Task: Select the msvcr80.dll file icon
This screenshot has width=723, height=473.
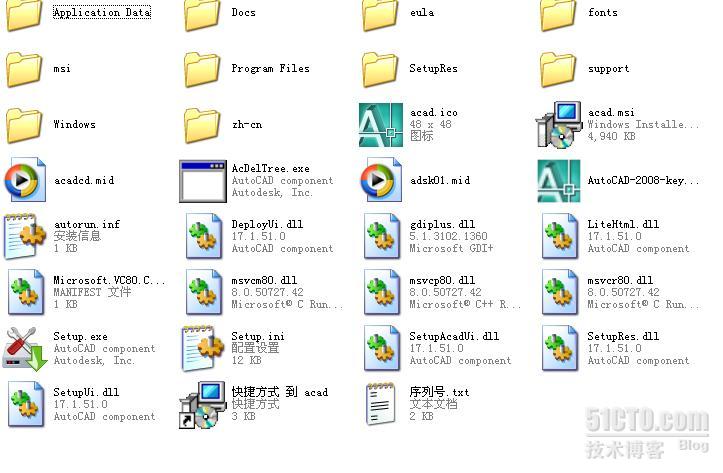Action: (559, 292)
